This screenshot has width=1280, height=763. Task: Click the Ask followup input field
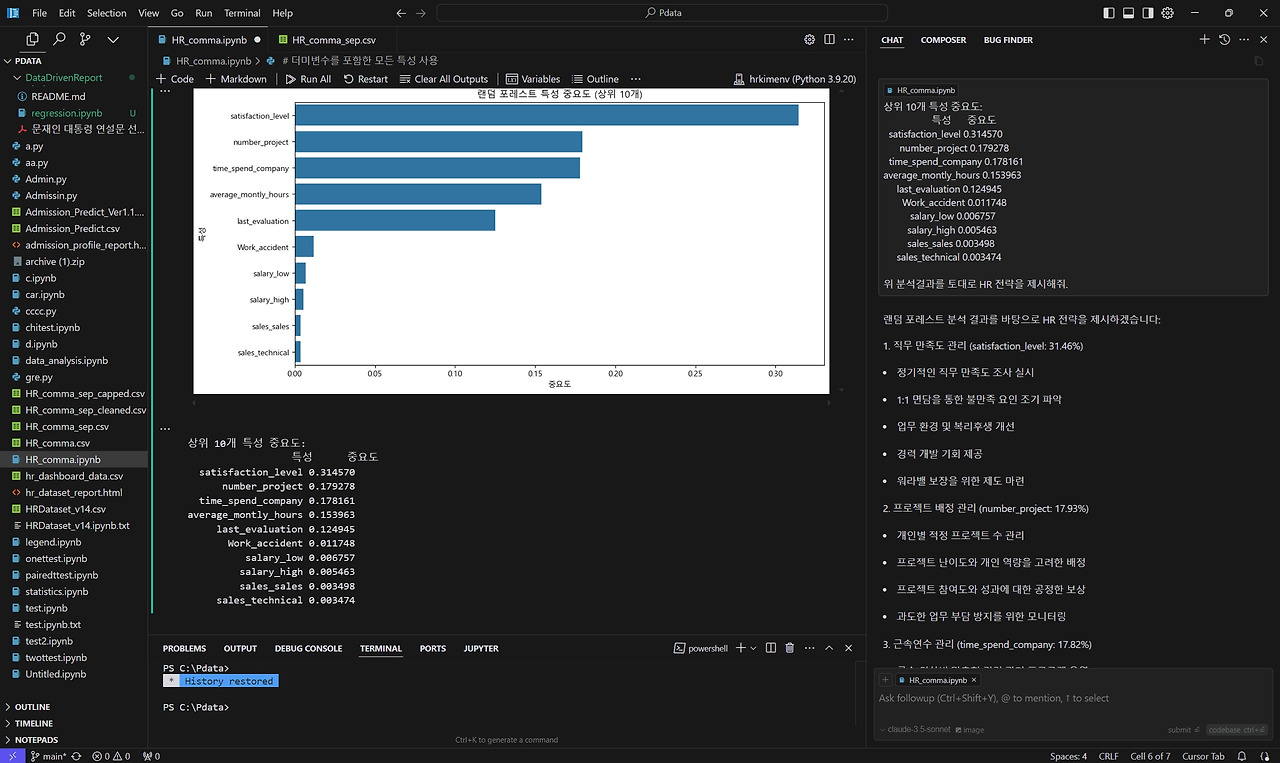click(x=1070, y=698)
